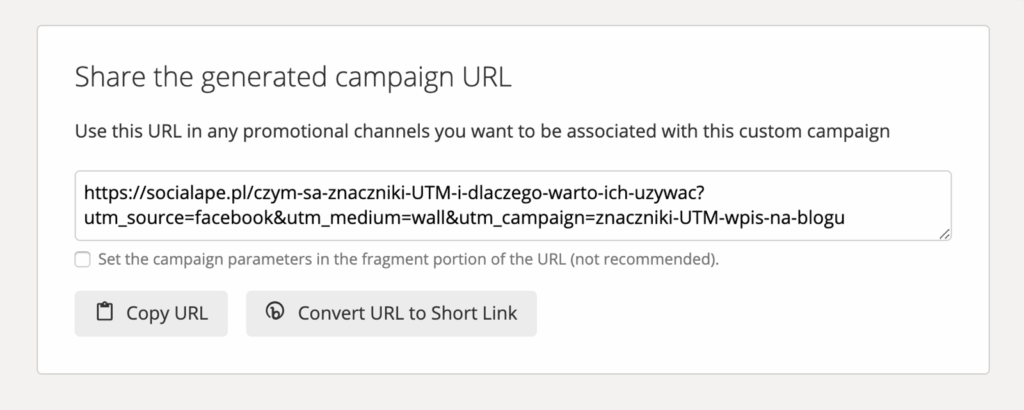
Task: Click 'custom campaign' in the description line
Action: tap(825, 131)
